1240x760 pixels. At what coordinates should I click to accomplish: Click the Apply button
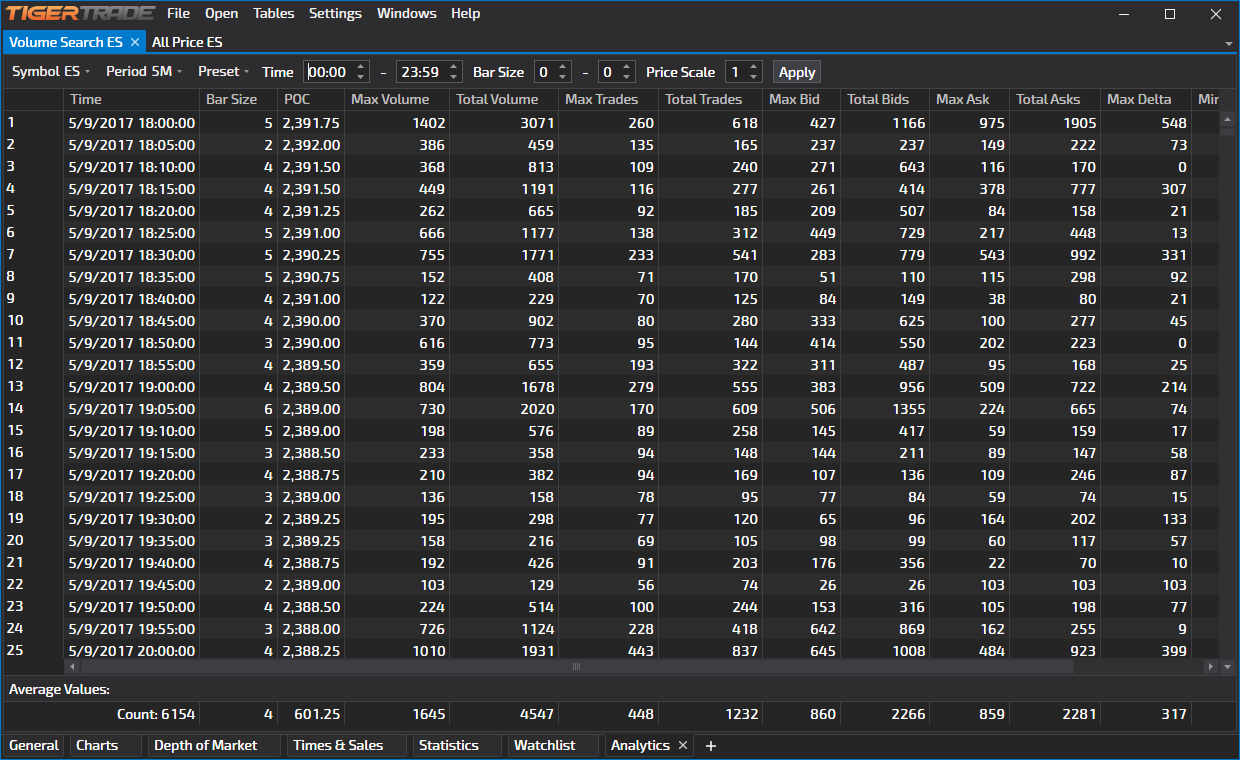tap(797, 72)
